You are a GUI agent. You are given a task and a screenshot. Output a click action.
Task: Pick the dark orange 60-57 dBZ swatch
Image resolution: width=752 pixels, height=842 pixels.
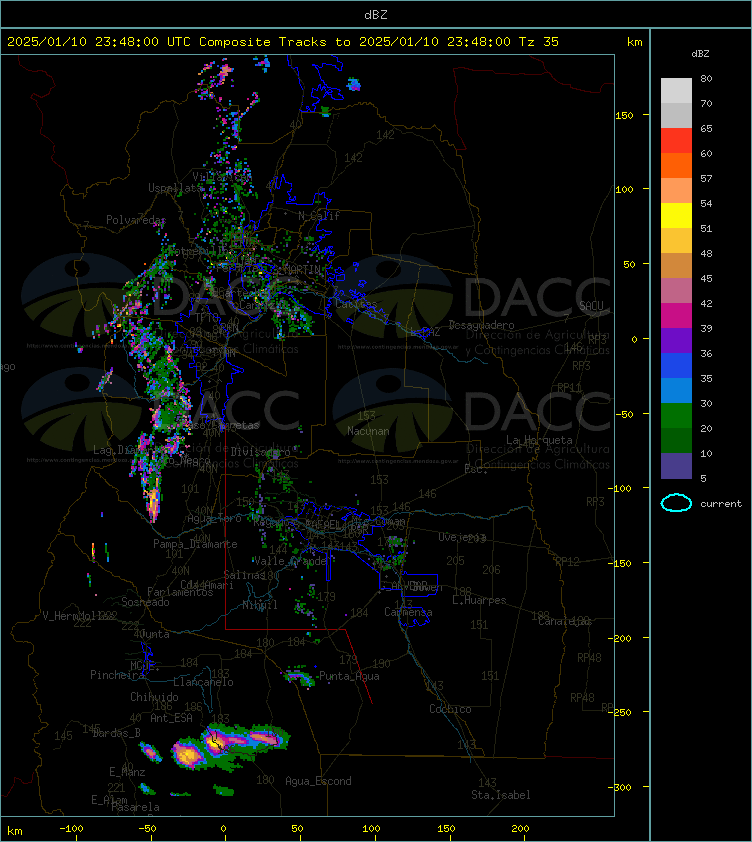(x=676, y=165)
